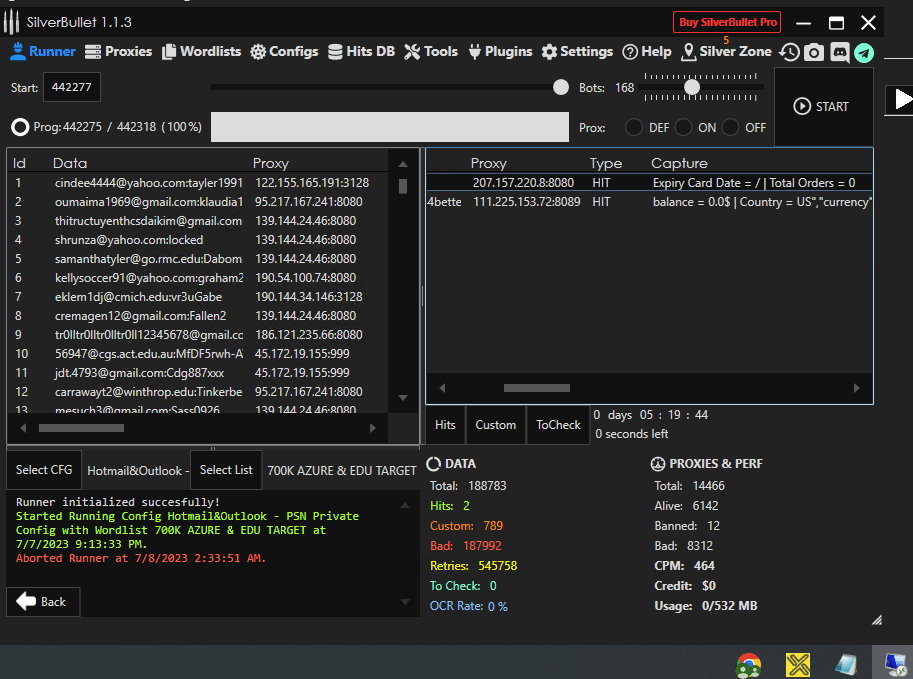Click the Discord icon in toolbar

click(839, 53)
